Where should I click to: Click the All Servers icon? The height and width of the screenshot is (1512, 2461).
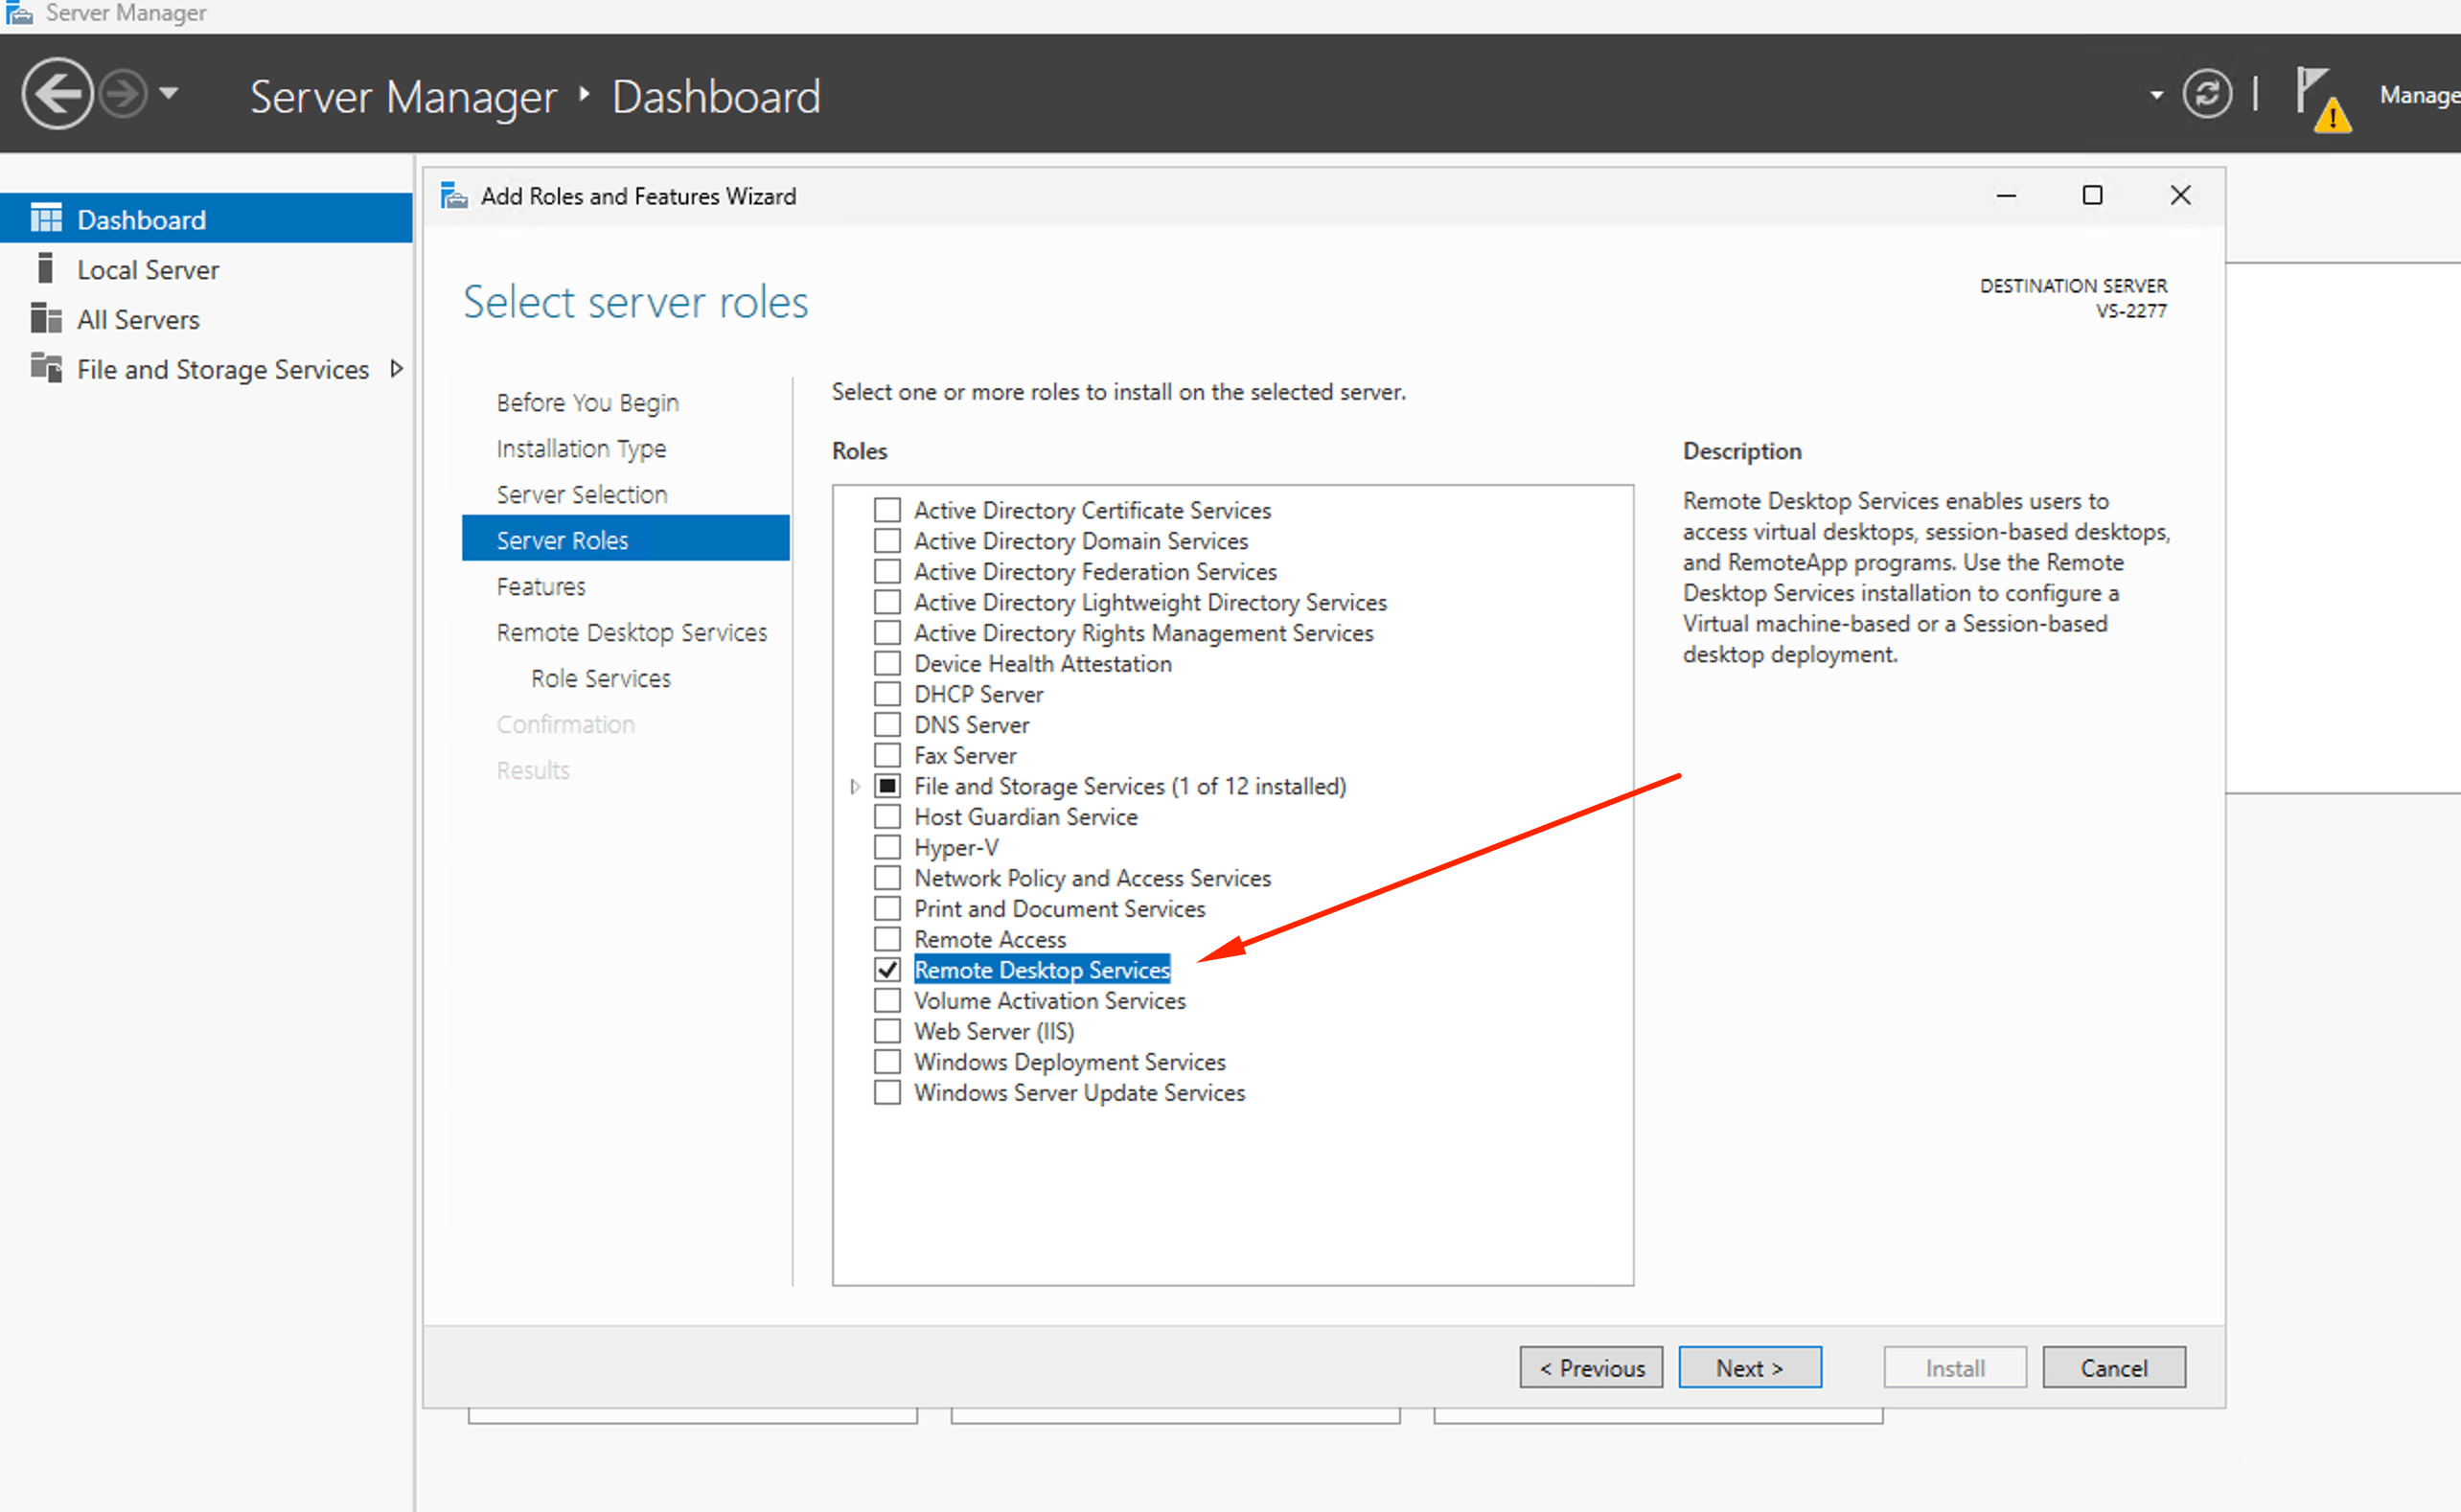[x=46, y=318]
